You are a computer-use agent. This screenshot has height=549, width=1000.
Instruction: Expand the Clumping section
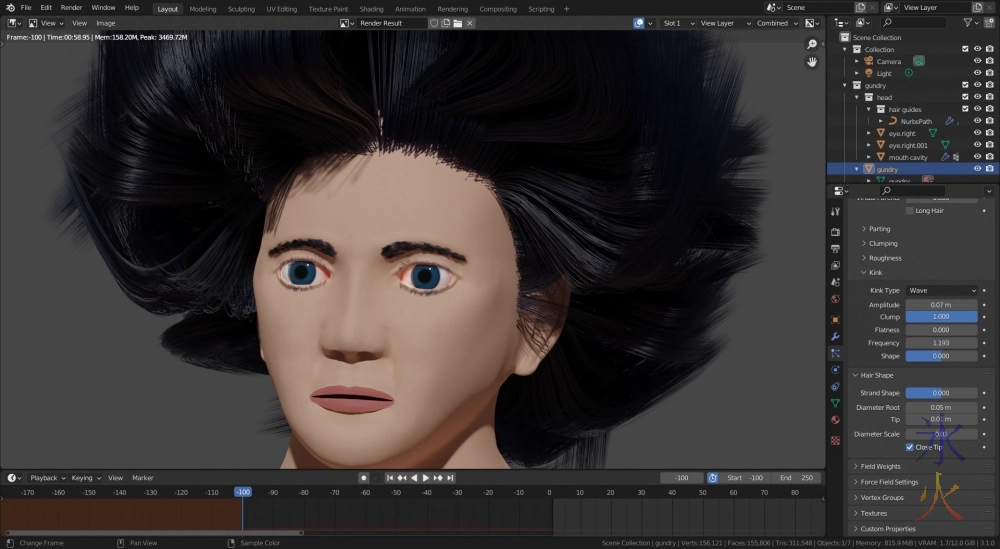[882, 243]
